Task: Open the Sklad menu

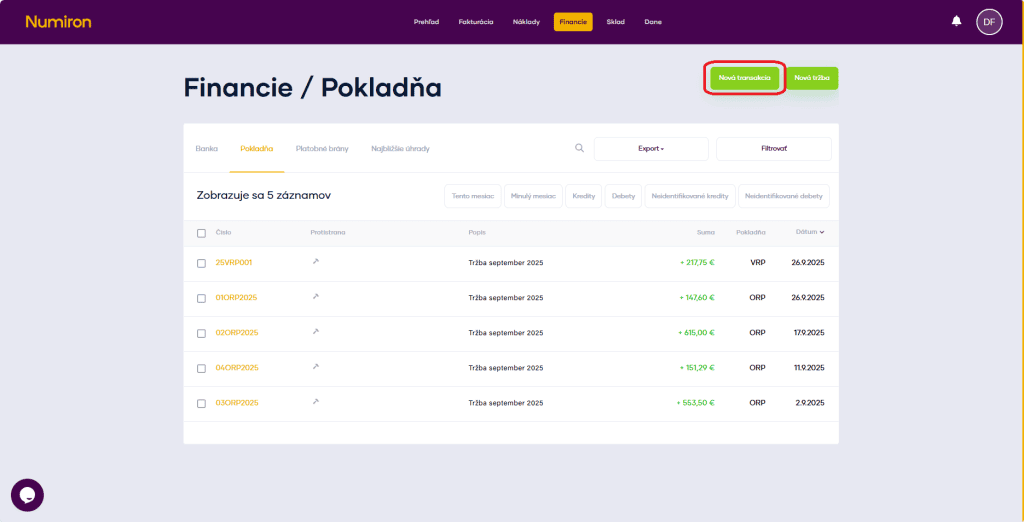Action: click(615, 22)
